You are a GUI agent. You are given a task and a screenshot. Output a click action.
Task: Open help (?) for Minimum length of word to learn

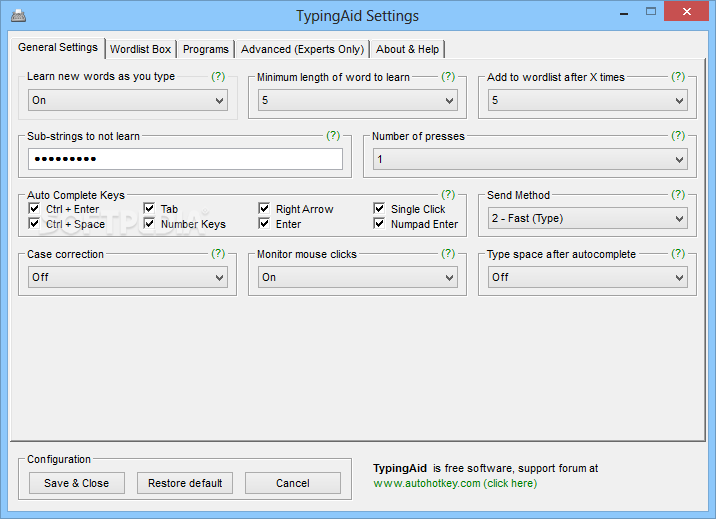point(448,76)
